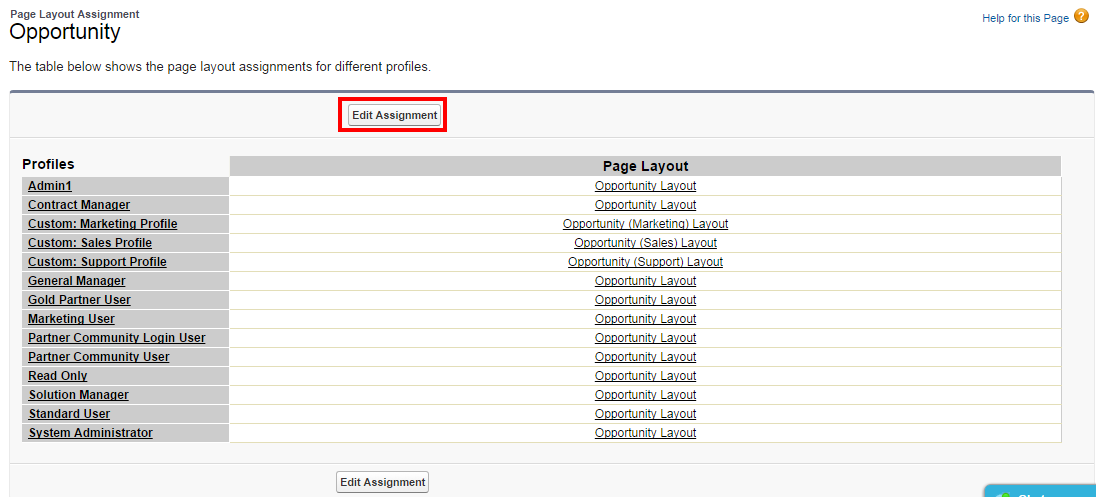Open the Admin1 profile link

50,186
